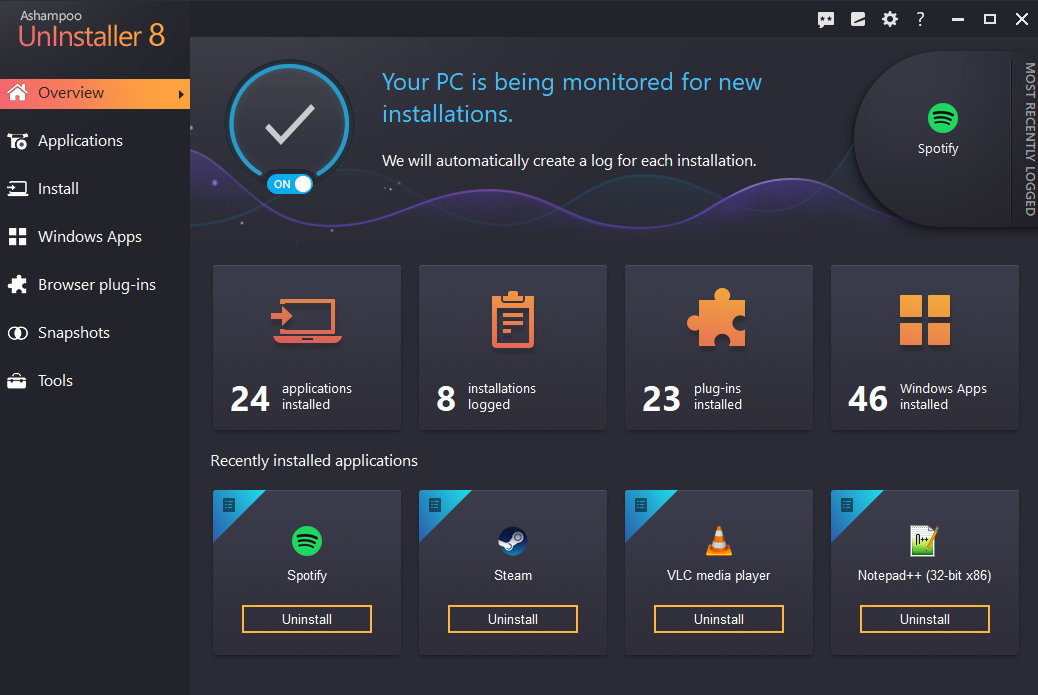
Task: Click the VLC media player cone icon
Action: [718, 541]
